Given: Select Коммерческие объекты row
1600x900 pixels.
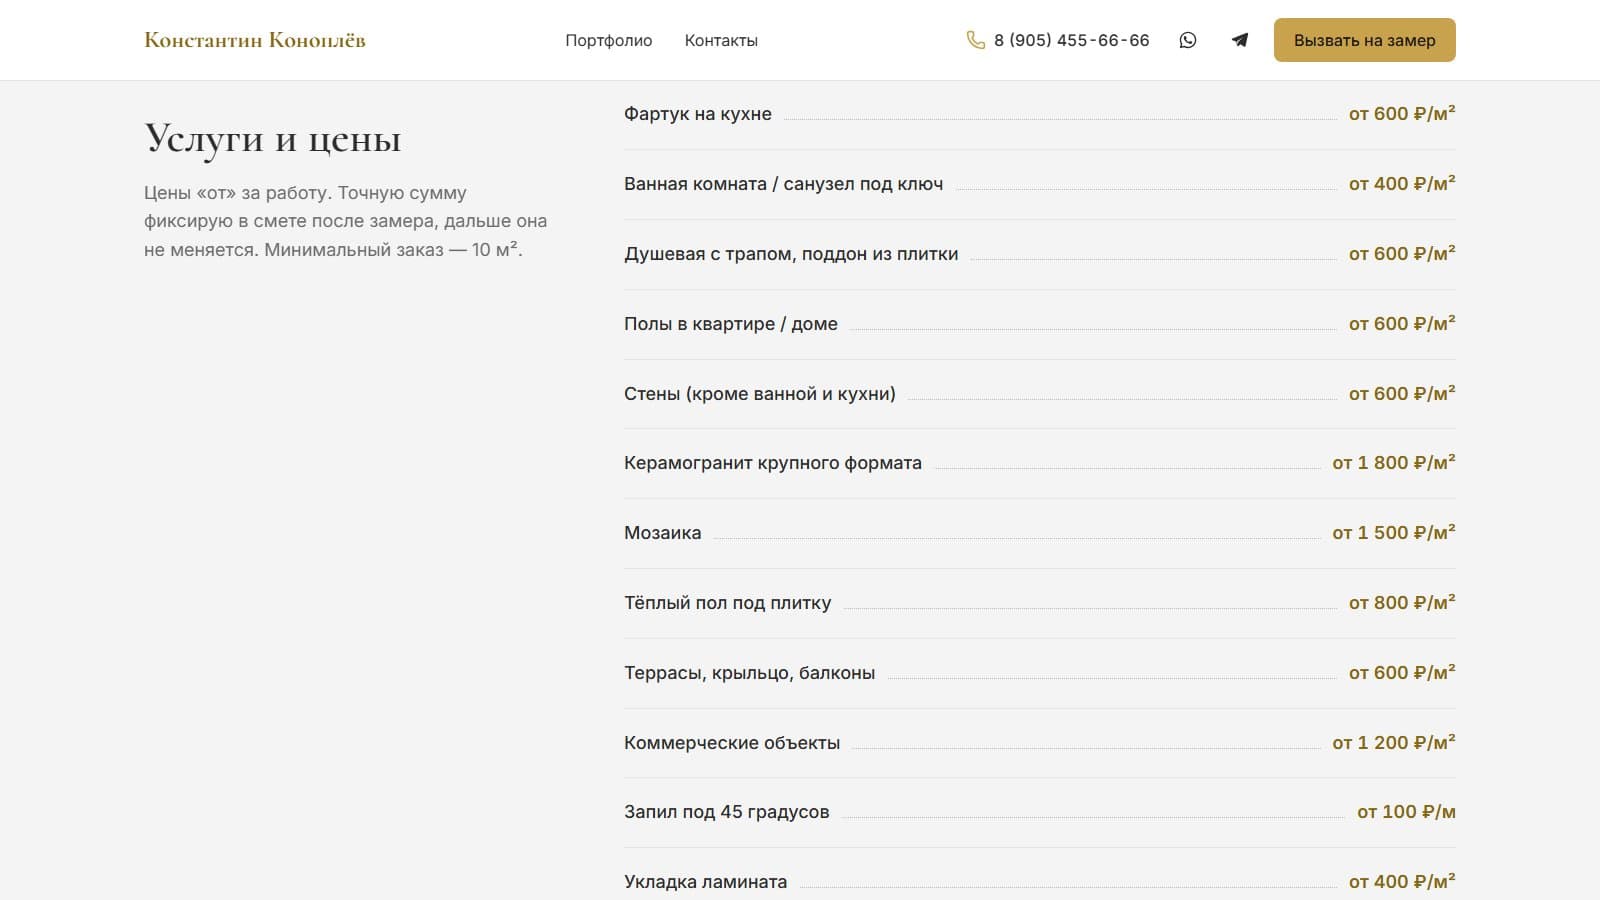Looking at the screenshot, I should [x=1040, y=743].
